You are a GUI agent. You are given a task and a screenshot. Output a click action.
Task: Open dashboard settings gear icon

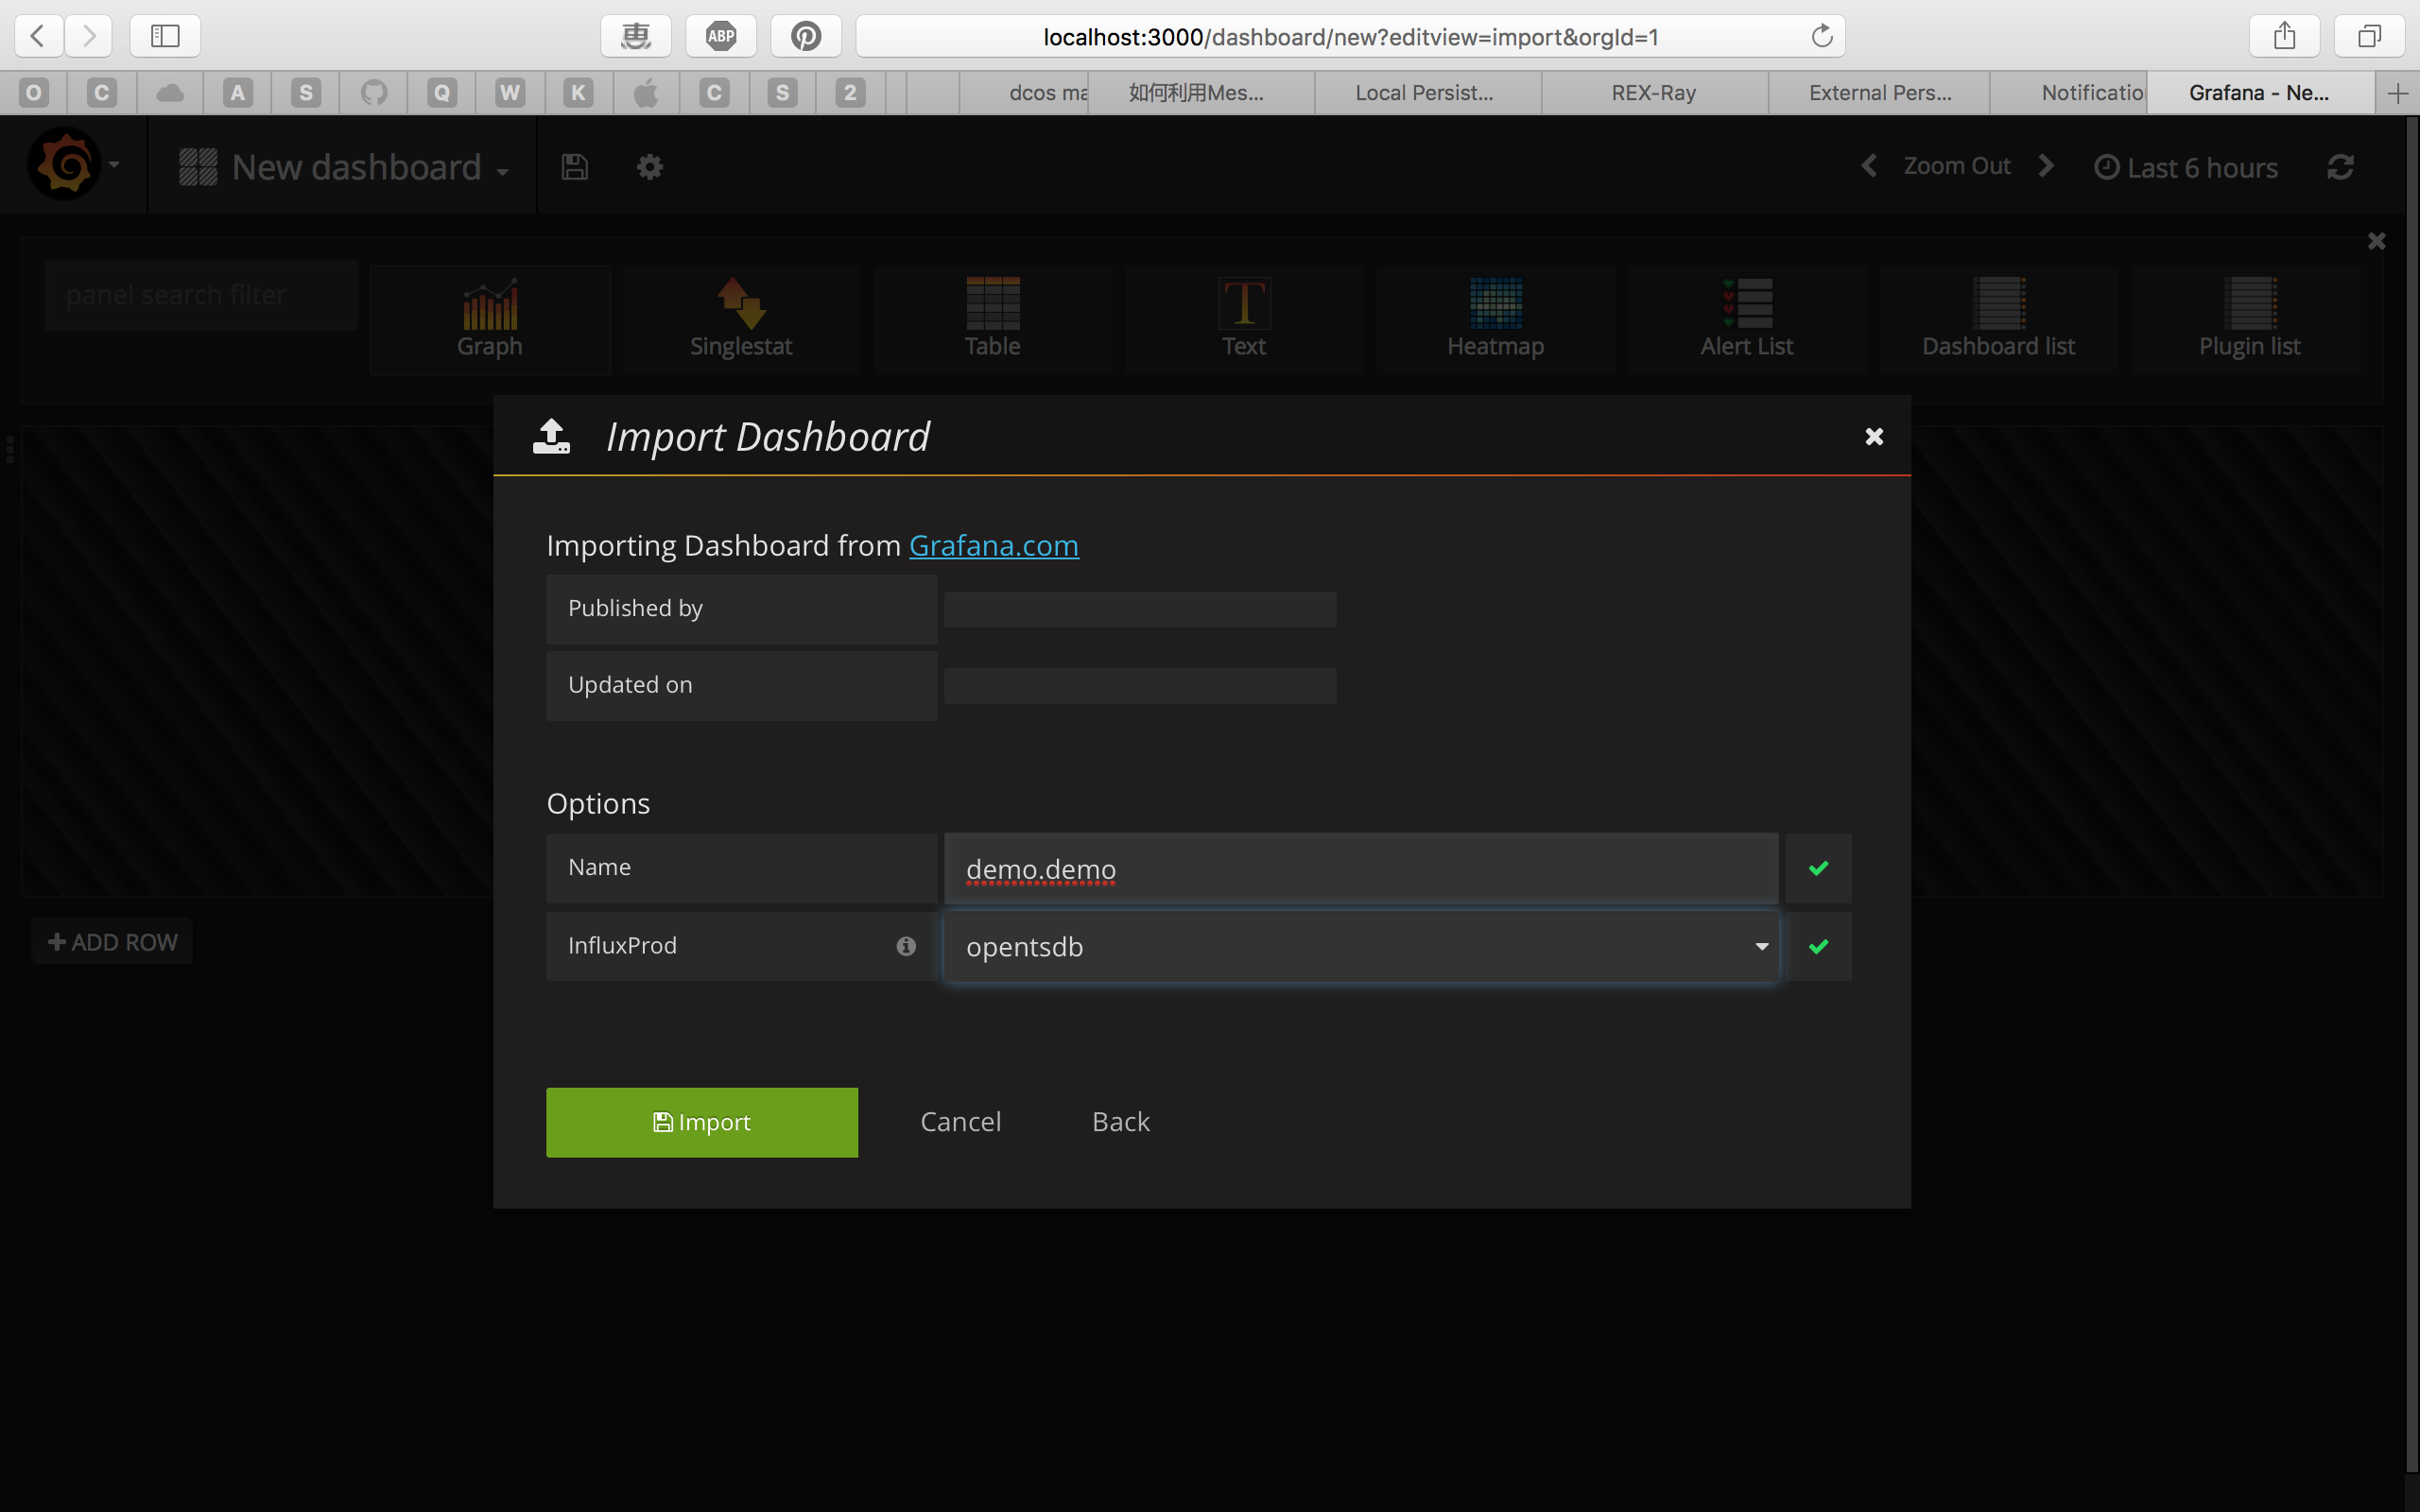pos(650,166)
